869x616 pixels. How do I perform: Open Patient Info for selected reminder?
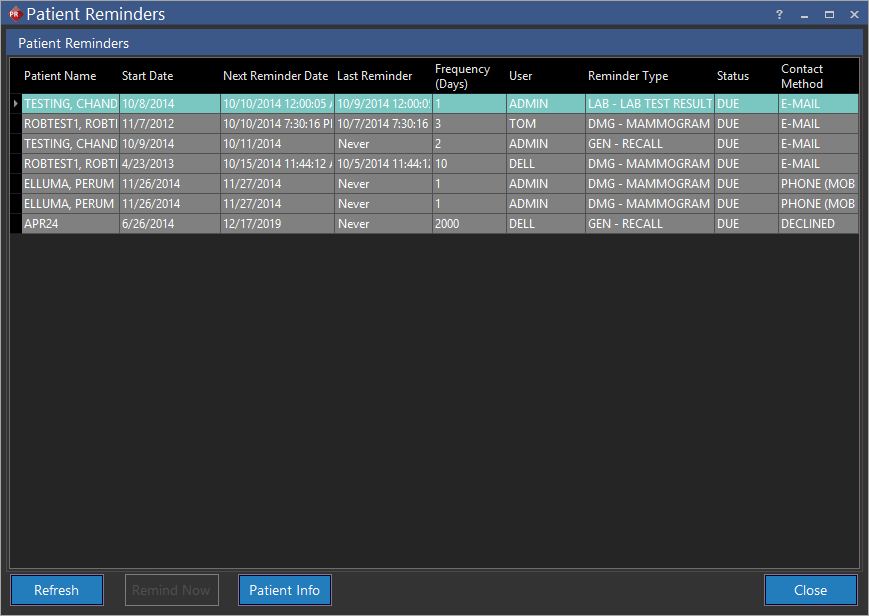coord(284,590)
